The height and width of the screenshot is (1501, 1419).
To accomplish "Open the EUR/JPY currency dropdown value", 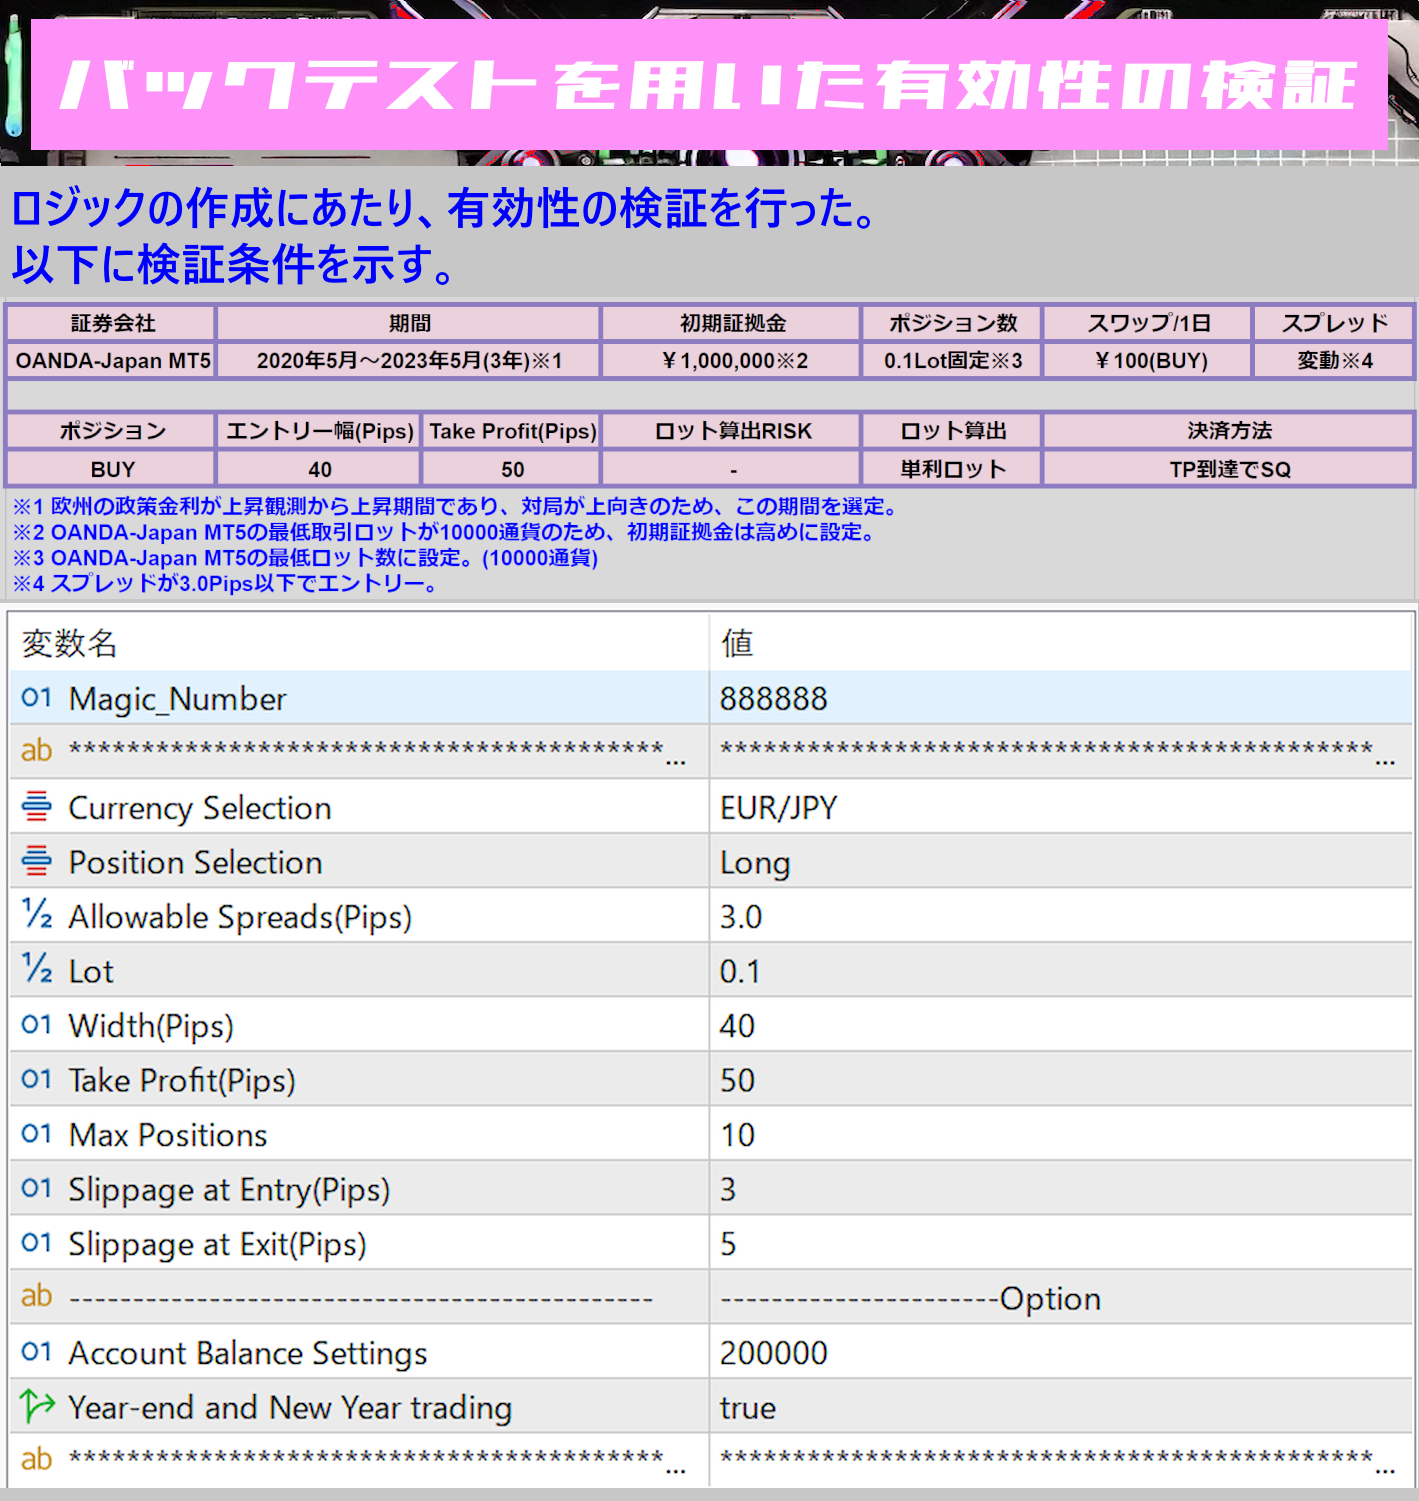I will point(779,807).
